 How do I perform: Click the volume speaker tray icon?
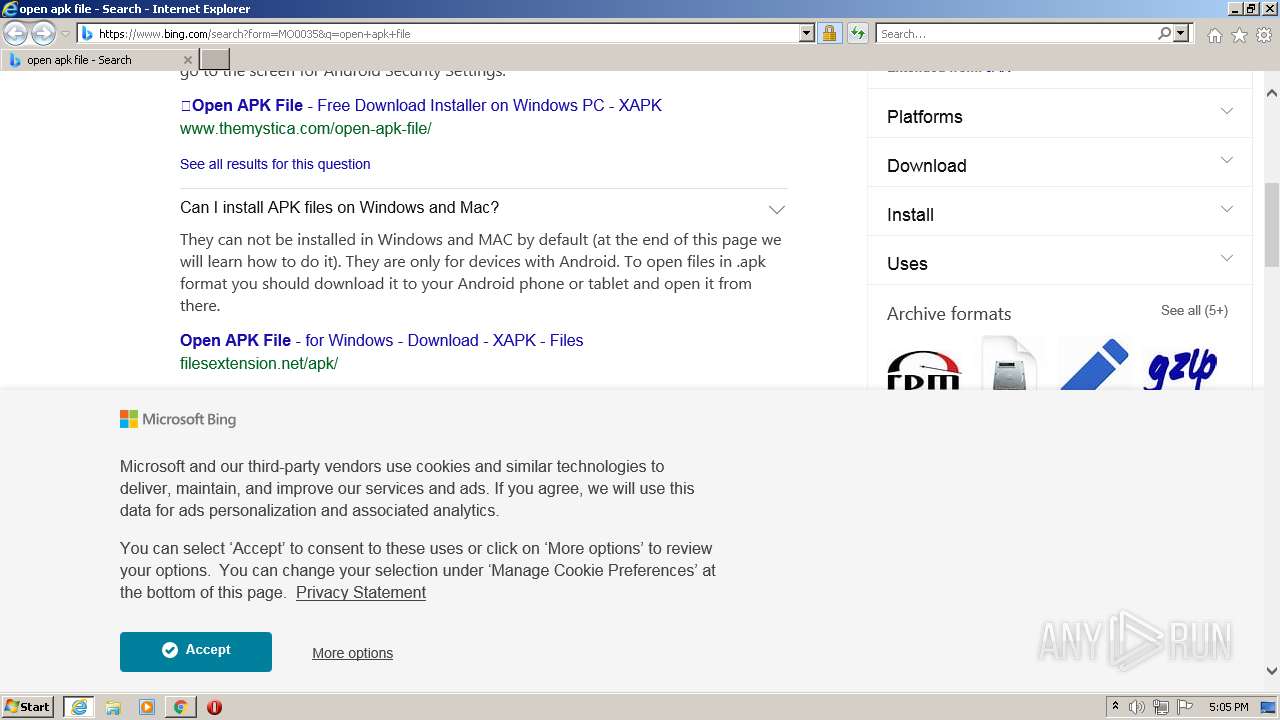(1137, 707)
